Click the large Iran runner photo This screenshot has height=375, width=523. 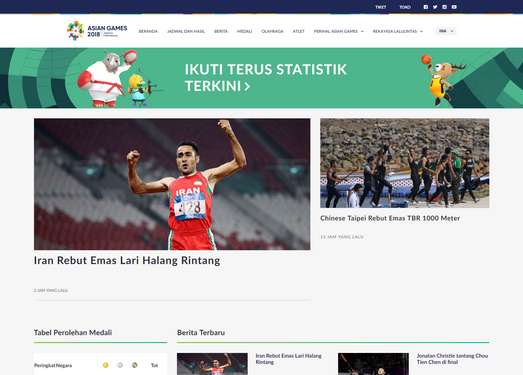point(172,184)
